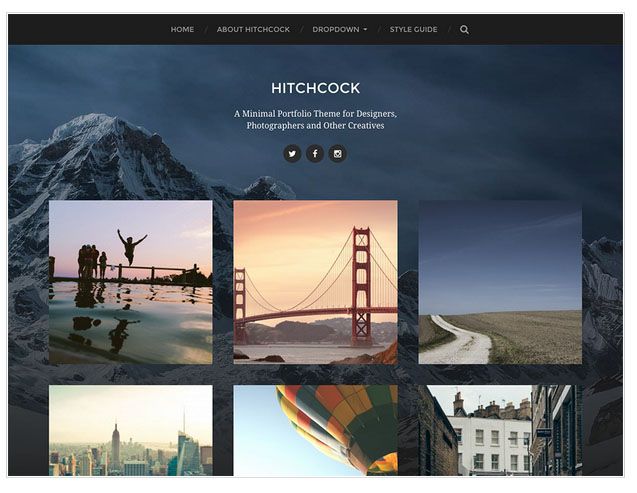
Task: Go to the Home menu item
Action: click(182, 30)
